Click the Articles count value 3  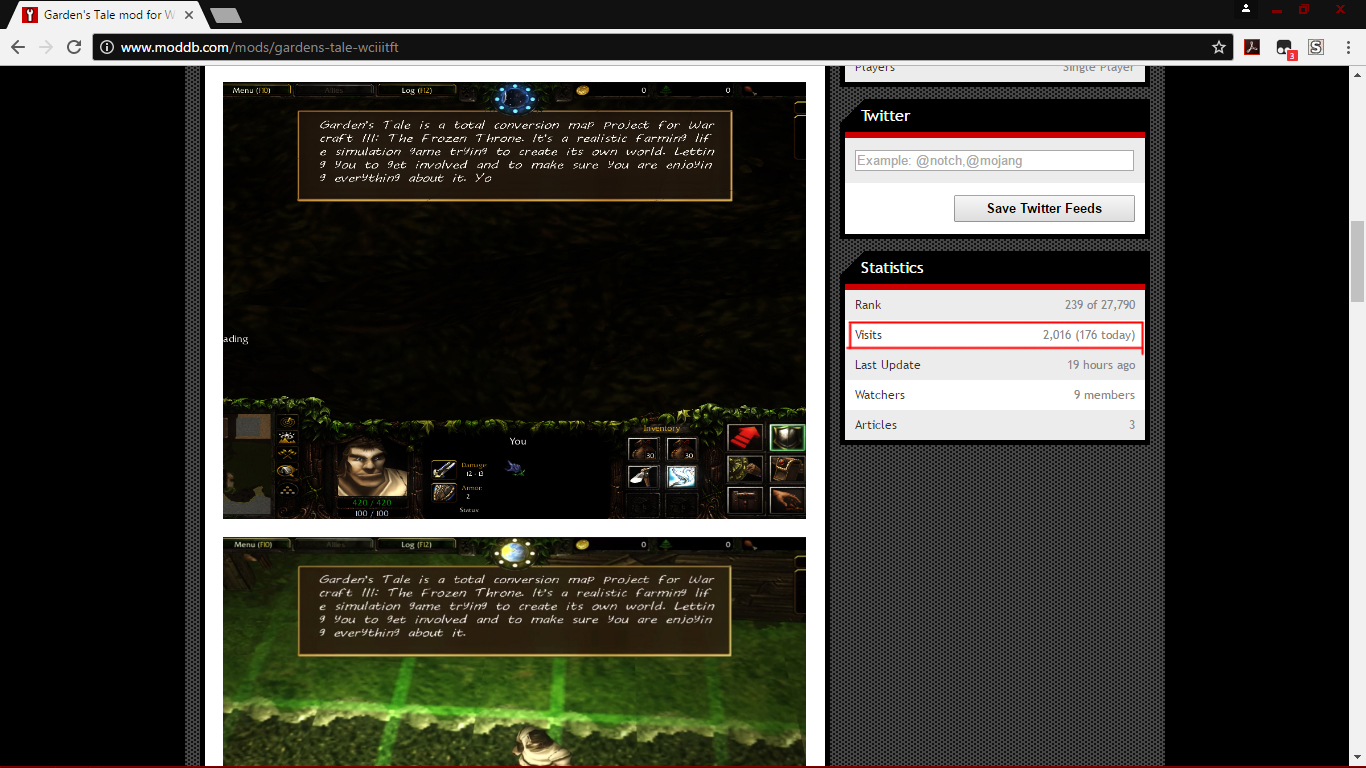point(1132,425)
